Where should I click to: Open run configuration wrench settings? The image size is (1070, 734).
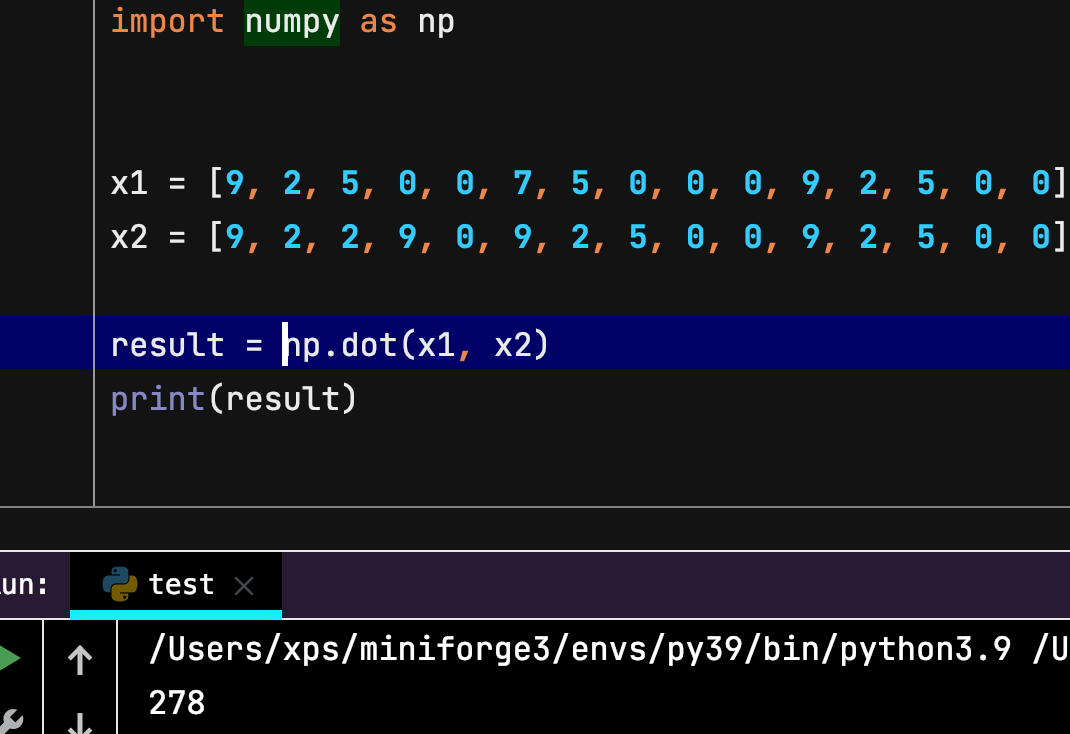[x=8, y=720]
